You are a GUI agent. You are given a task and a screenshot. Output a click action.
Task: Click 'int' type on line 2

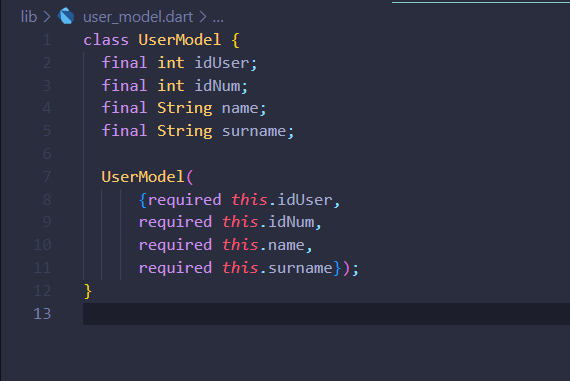pos(171,63)
